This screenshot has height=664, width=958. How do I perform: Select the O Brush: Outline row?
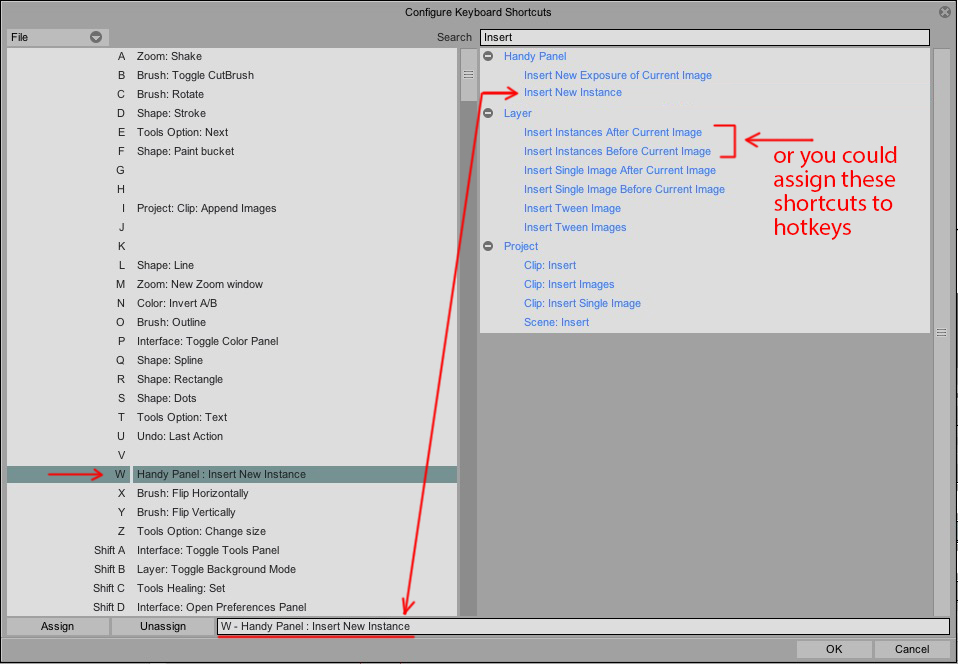(232, 322)
